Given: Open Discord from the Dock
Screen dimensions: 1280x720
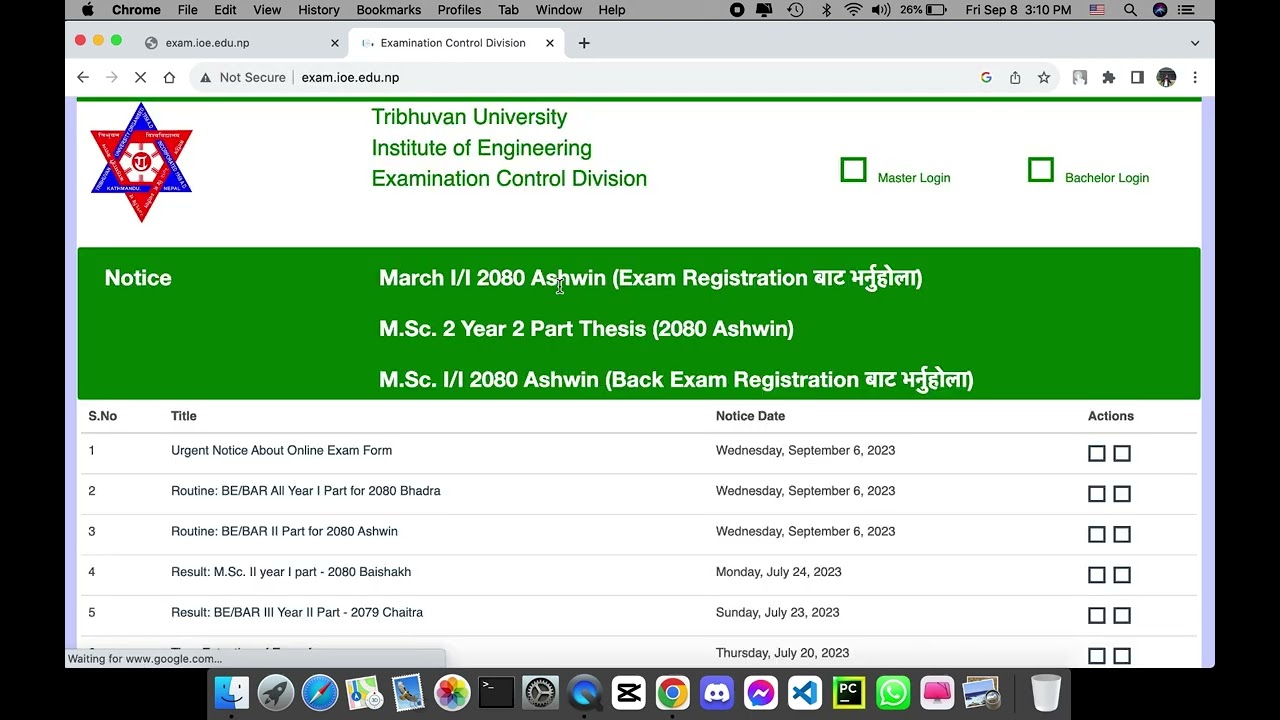Looking at the screenshot, I should [x=716, y=692].
